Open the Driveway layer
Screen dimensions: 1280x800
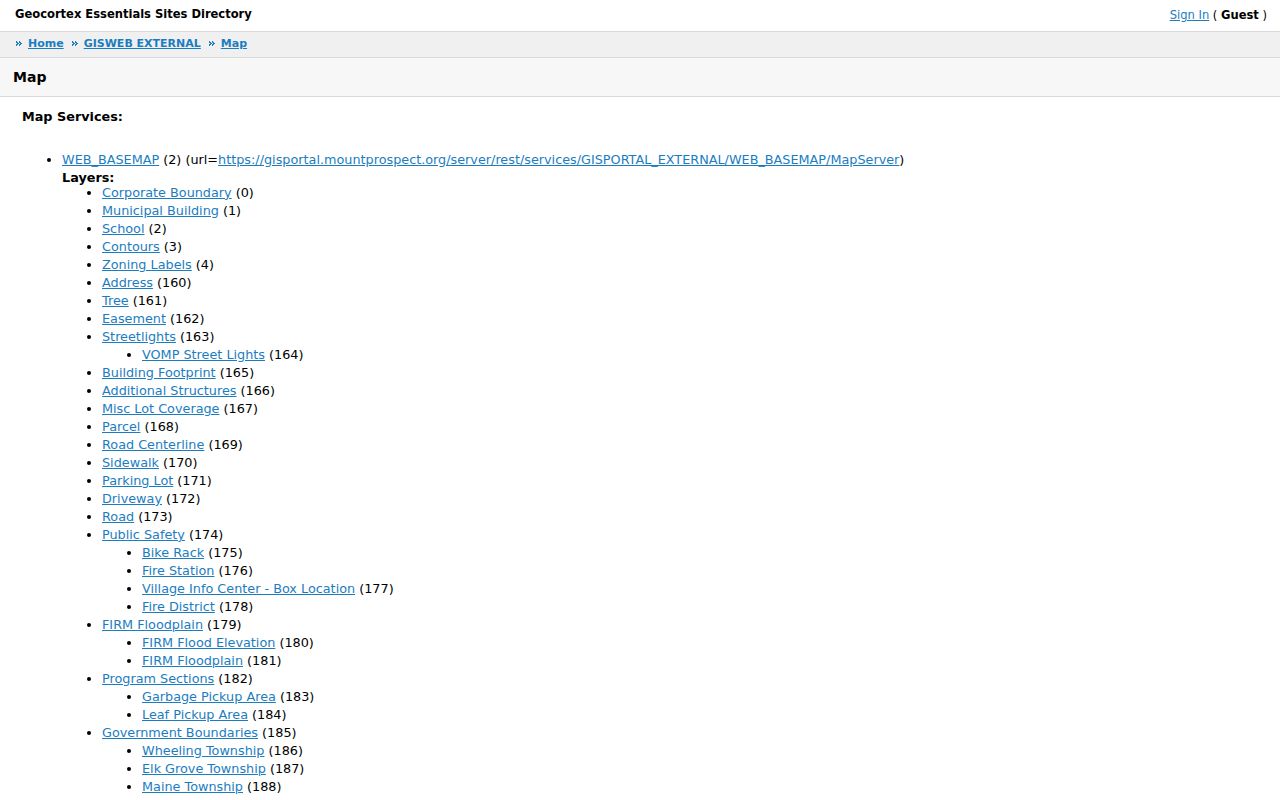coord(132,499)
